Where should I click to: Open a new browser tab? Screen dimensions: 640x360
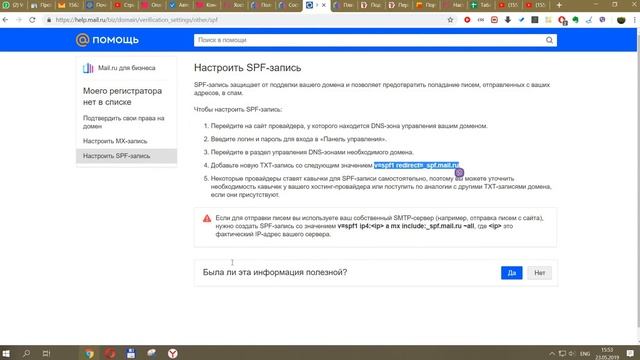coord(559,5)
